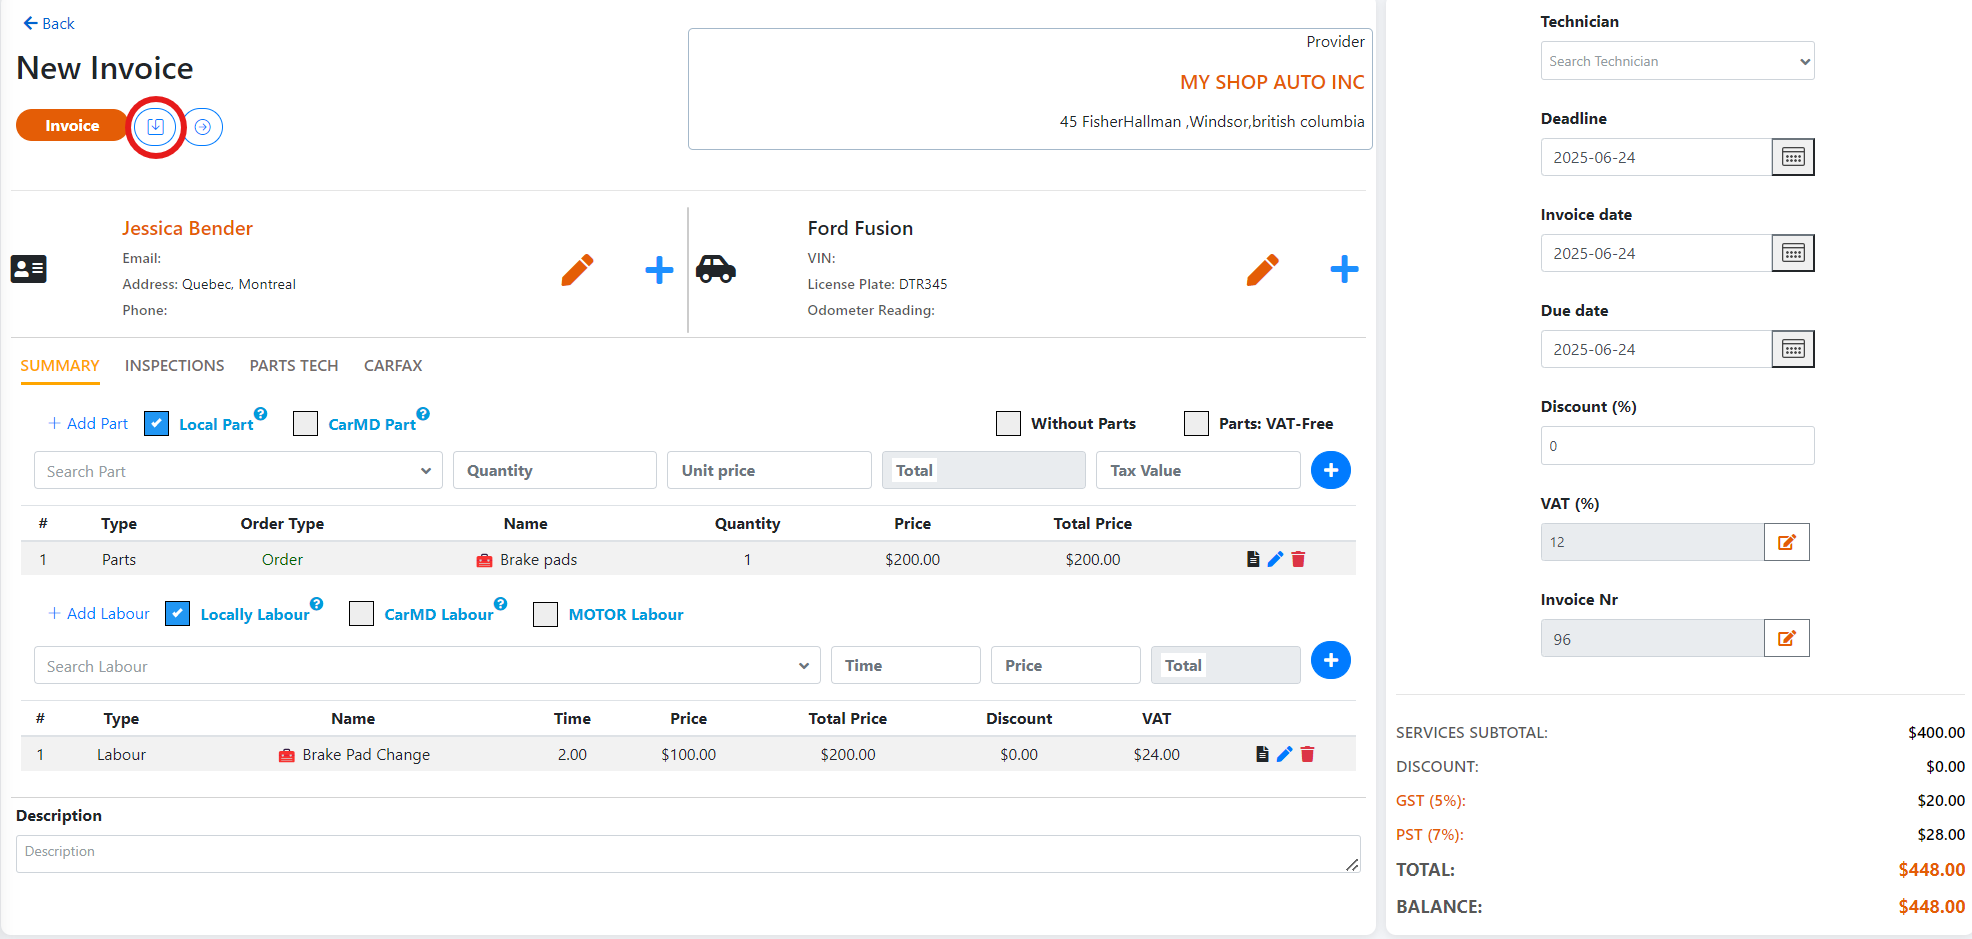1972x939 pixels.
Task: Click into the Description text field
Action: (x=687, y=854)
